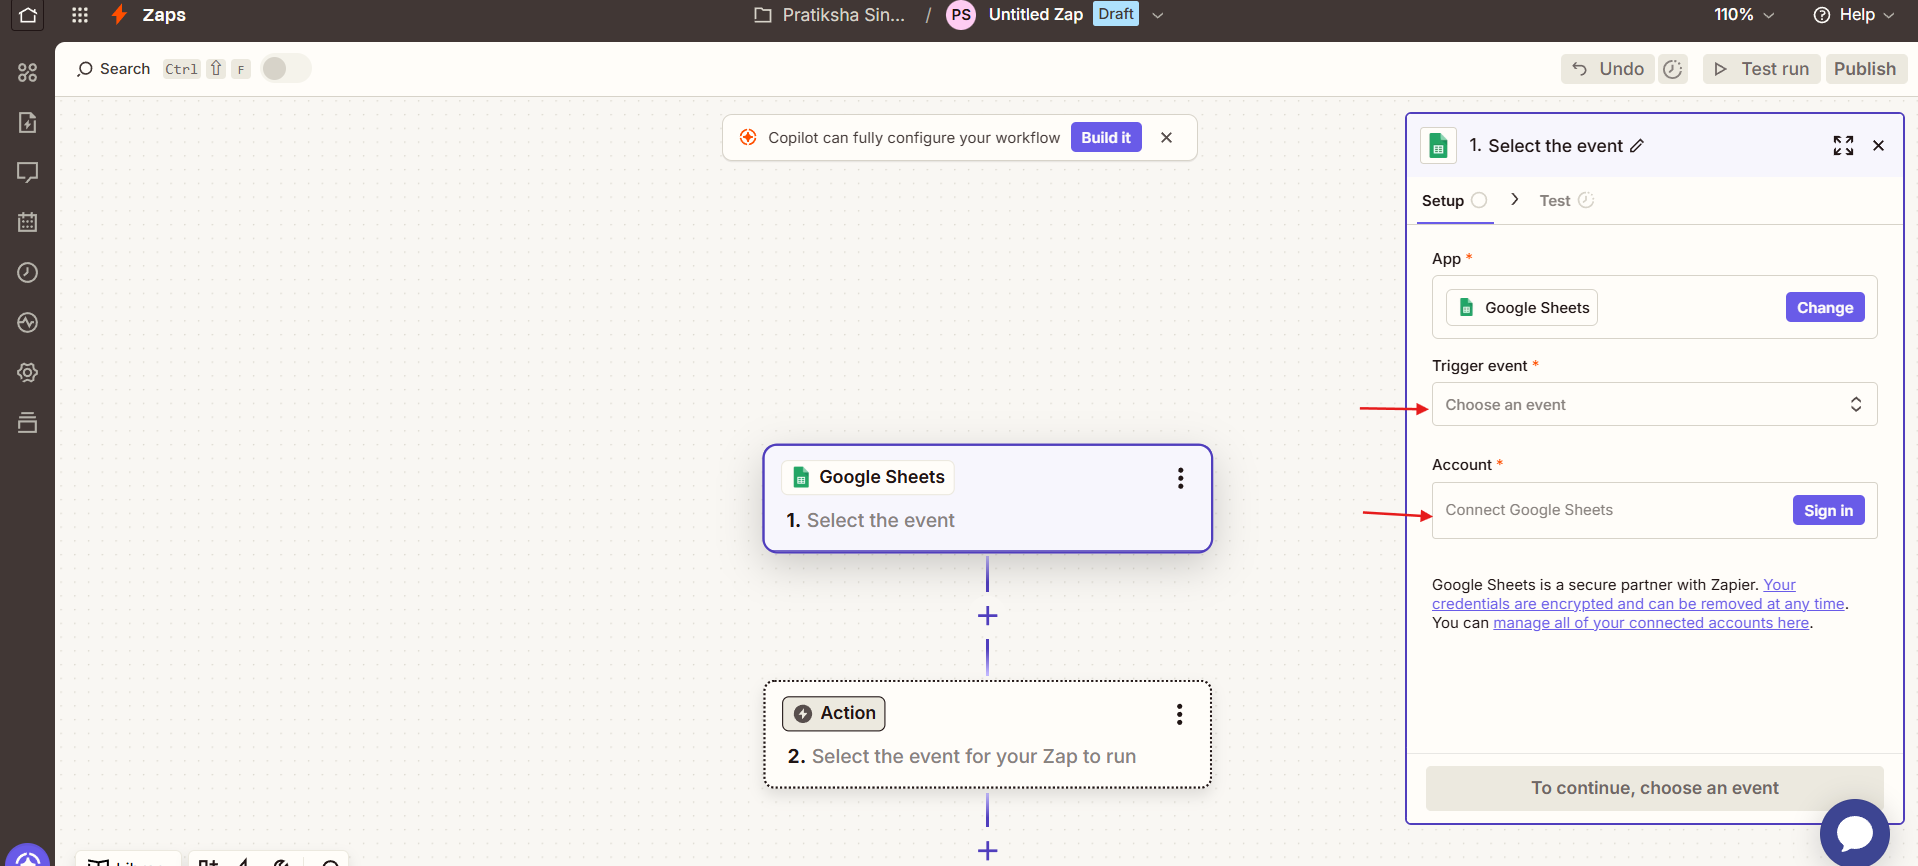This screenshot has width=1918, height=866.
Task: Open the 110% zoom dropdown
Action: 1744,15
